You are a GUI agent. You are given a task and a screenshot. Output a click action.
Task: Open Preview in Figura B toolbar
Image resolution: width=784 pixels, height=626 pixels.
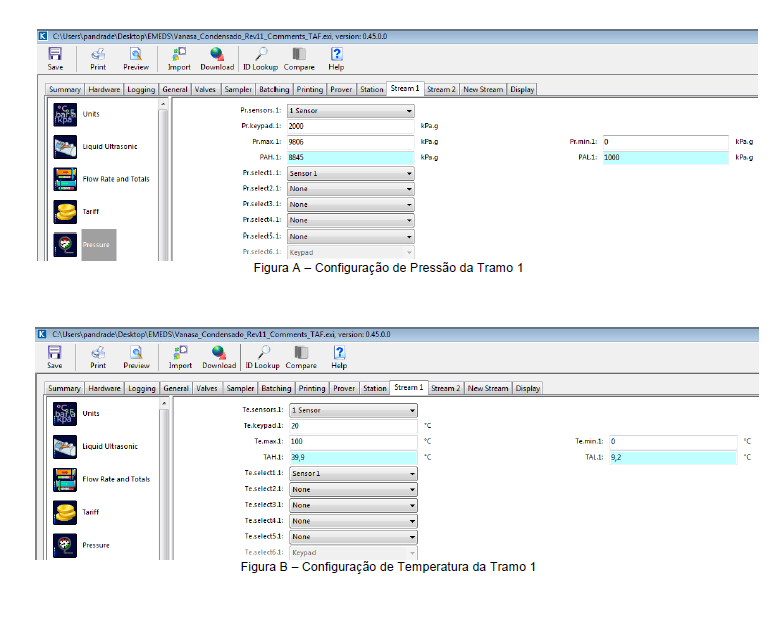(x=136, y=352)
